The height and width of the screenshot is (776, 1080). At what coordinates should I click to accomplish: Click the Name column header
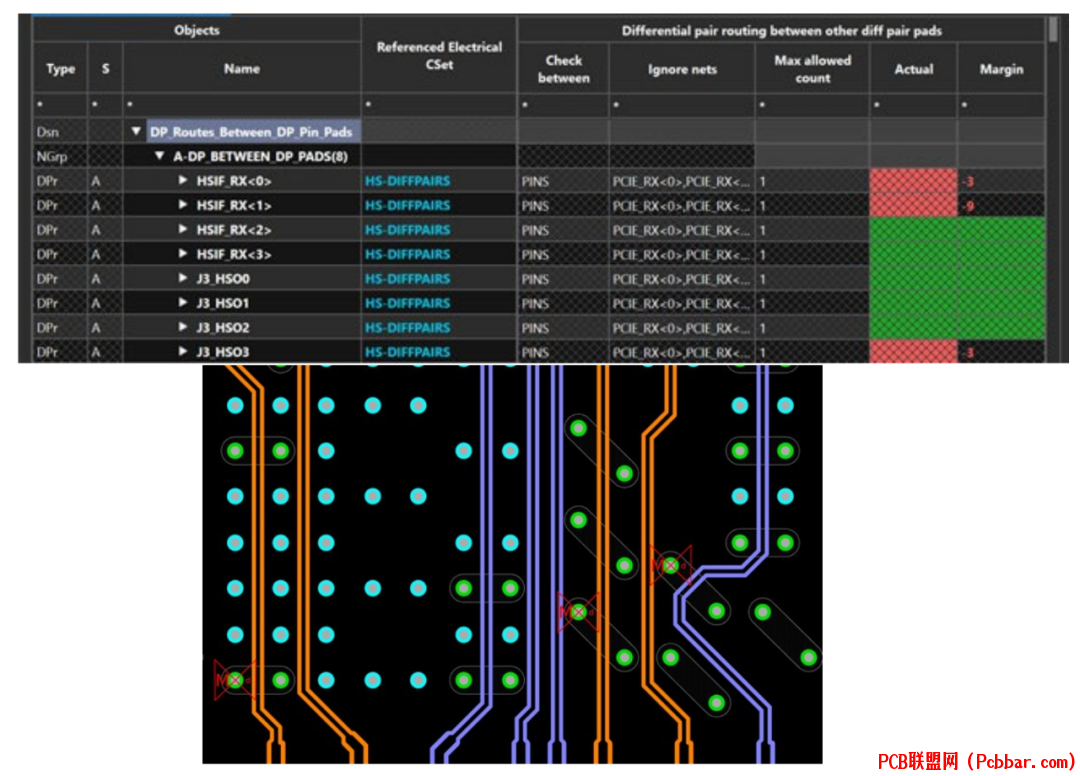242,68
